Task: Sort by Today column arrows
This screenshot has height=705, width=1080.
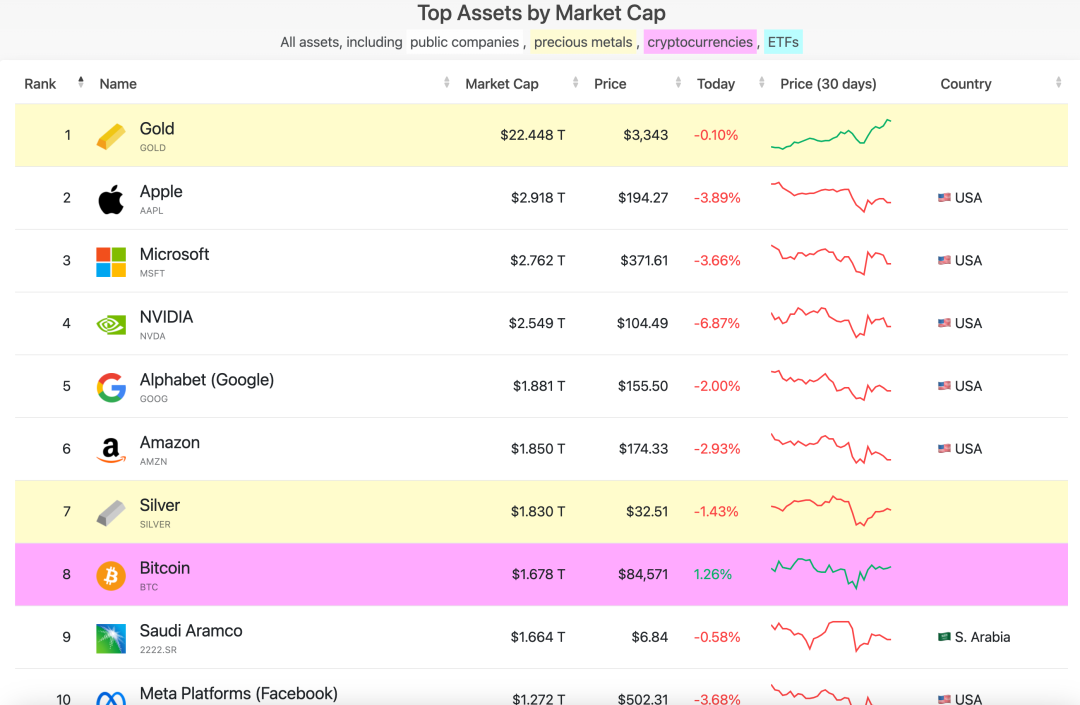Action: 761,83
